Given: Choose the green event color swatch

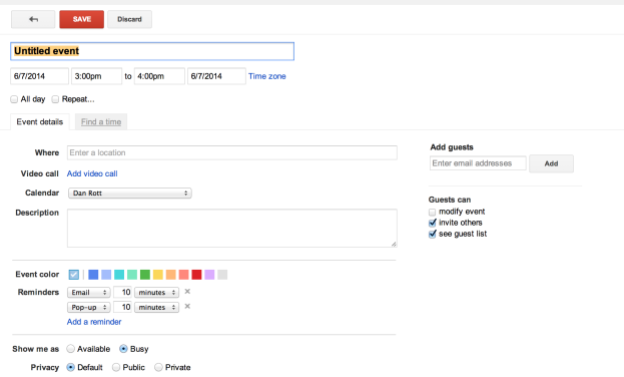Looking at the screenshot, I should coord(145,275).
